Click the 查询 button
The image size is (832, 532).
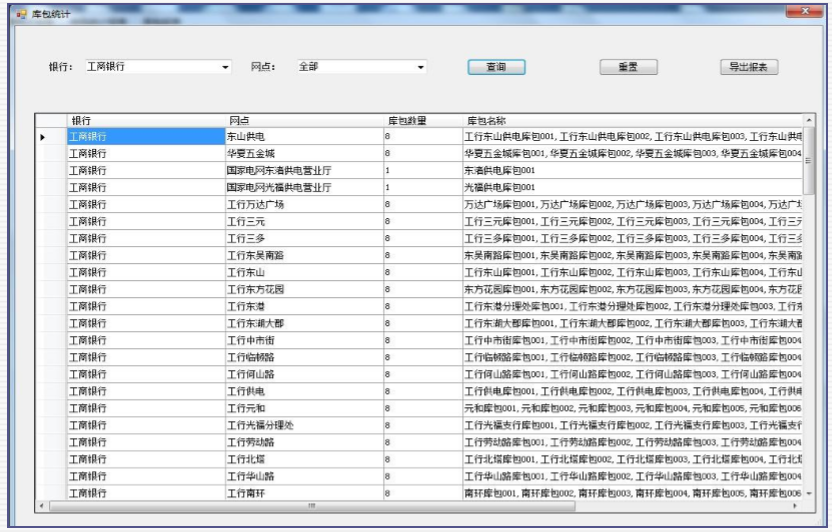[x=496, y=67]
